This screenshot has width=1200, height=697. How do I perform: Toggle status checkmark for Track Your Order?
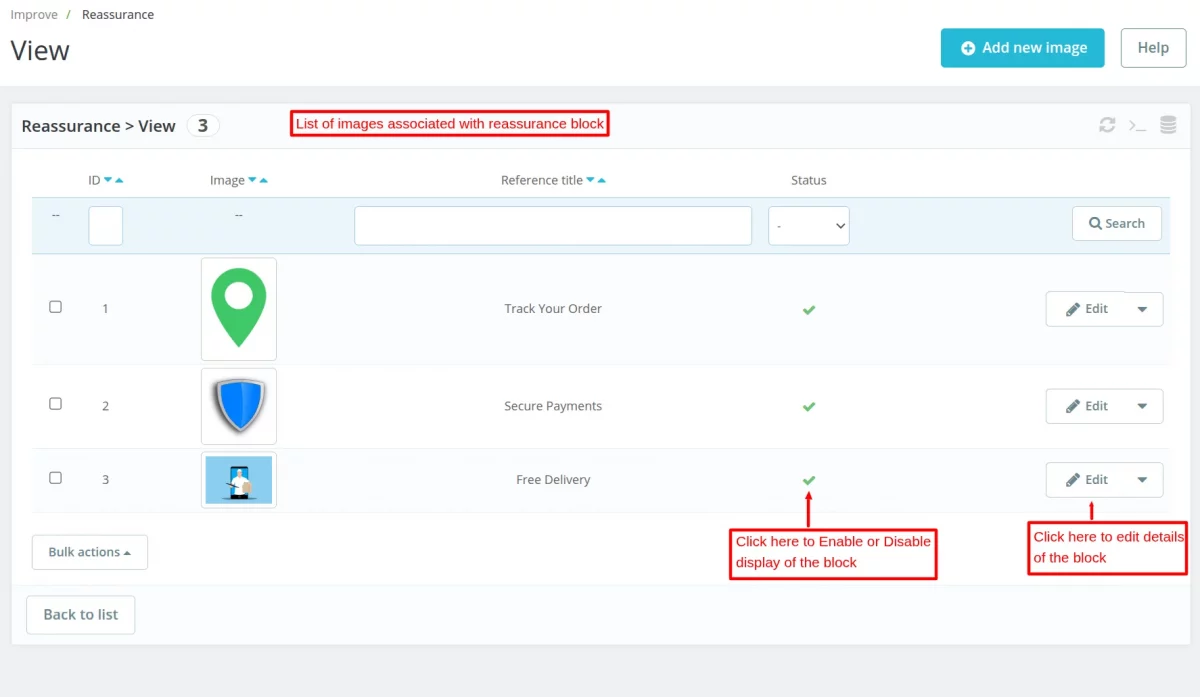click(809, 310)
